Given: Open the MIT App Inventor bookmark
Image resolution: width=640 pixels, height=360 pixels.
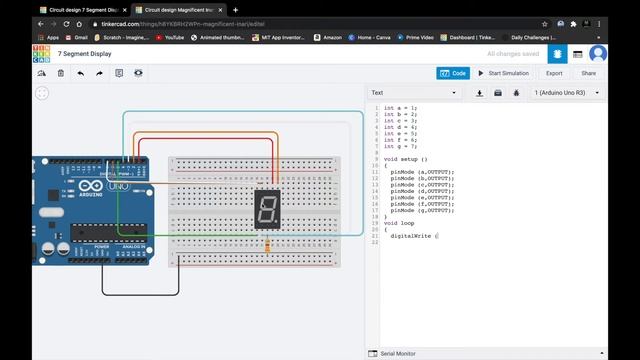Looking at the screenshot, I should coord(278,38).
